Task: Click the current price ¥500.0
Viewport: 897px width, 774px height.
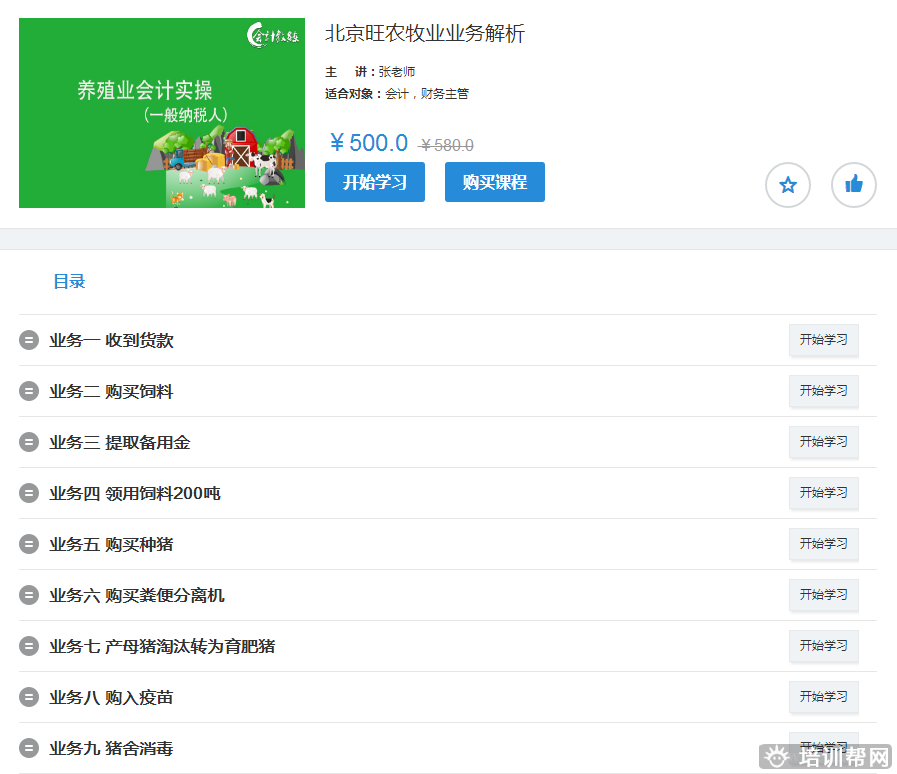Action: coord(369,143)
